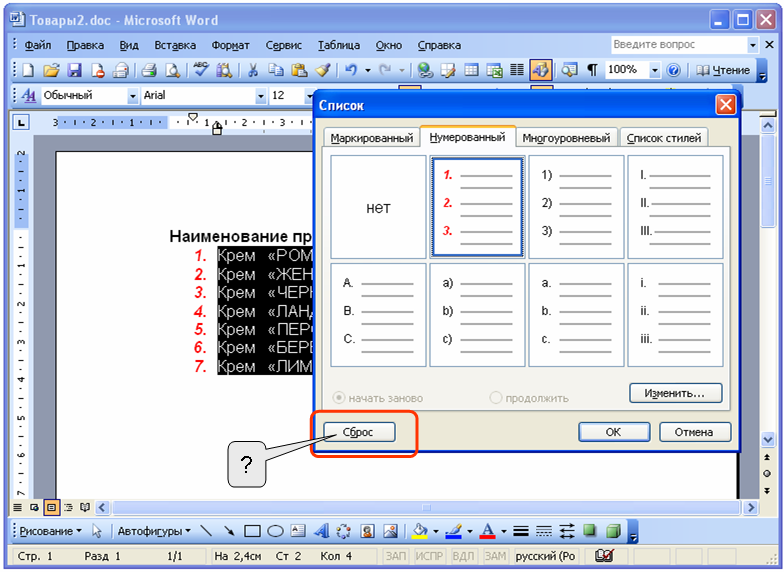Expand the Arial font name dropdown
This screenshot has width=784, height=572.
(261, 96)
